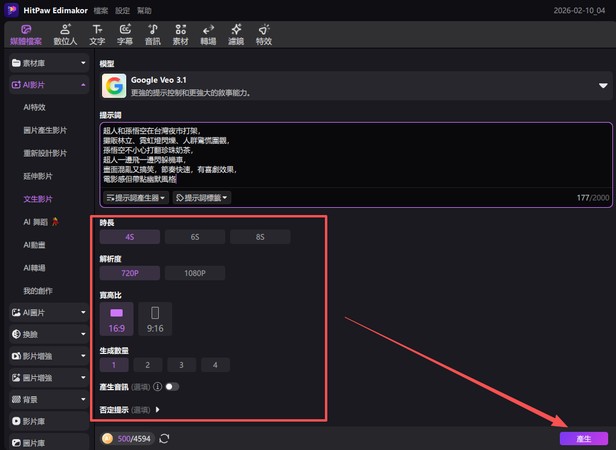Viewport: 616px width, 450px height.
Task: Select 文生影片 text-to-video item
Action: tap(38, 199)
